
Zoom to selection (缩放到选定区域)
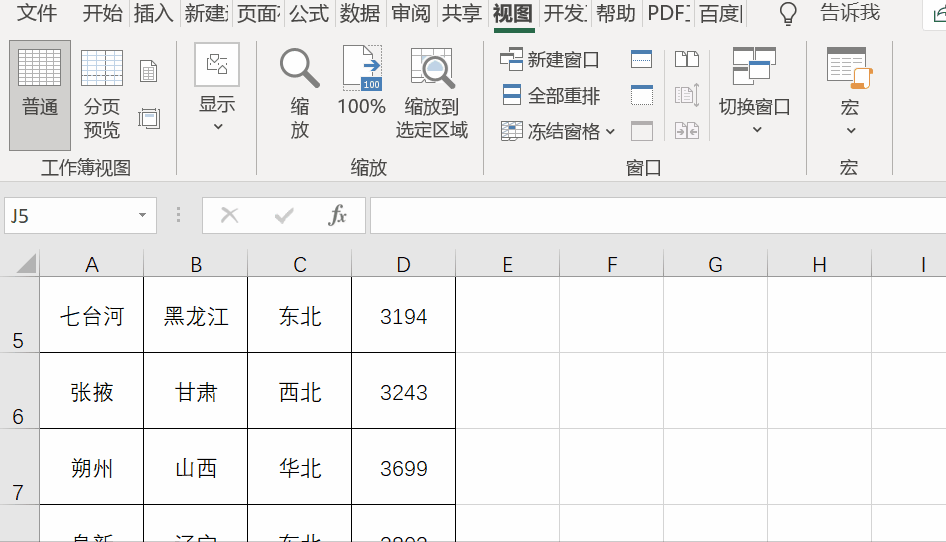point(431,94)
